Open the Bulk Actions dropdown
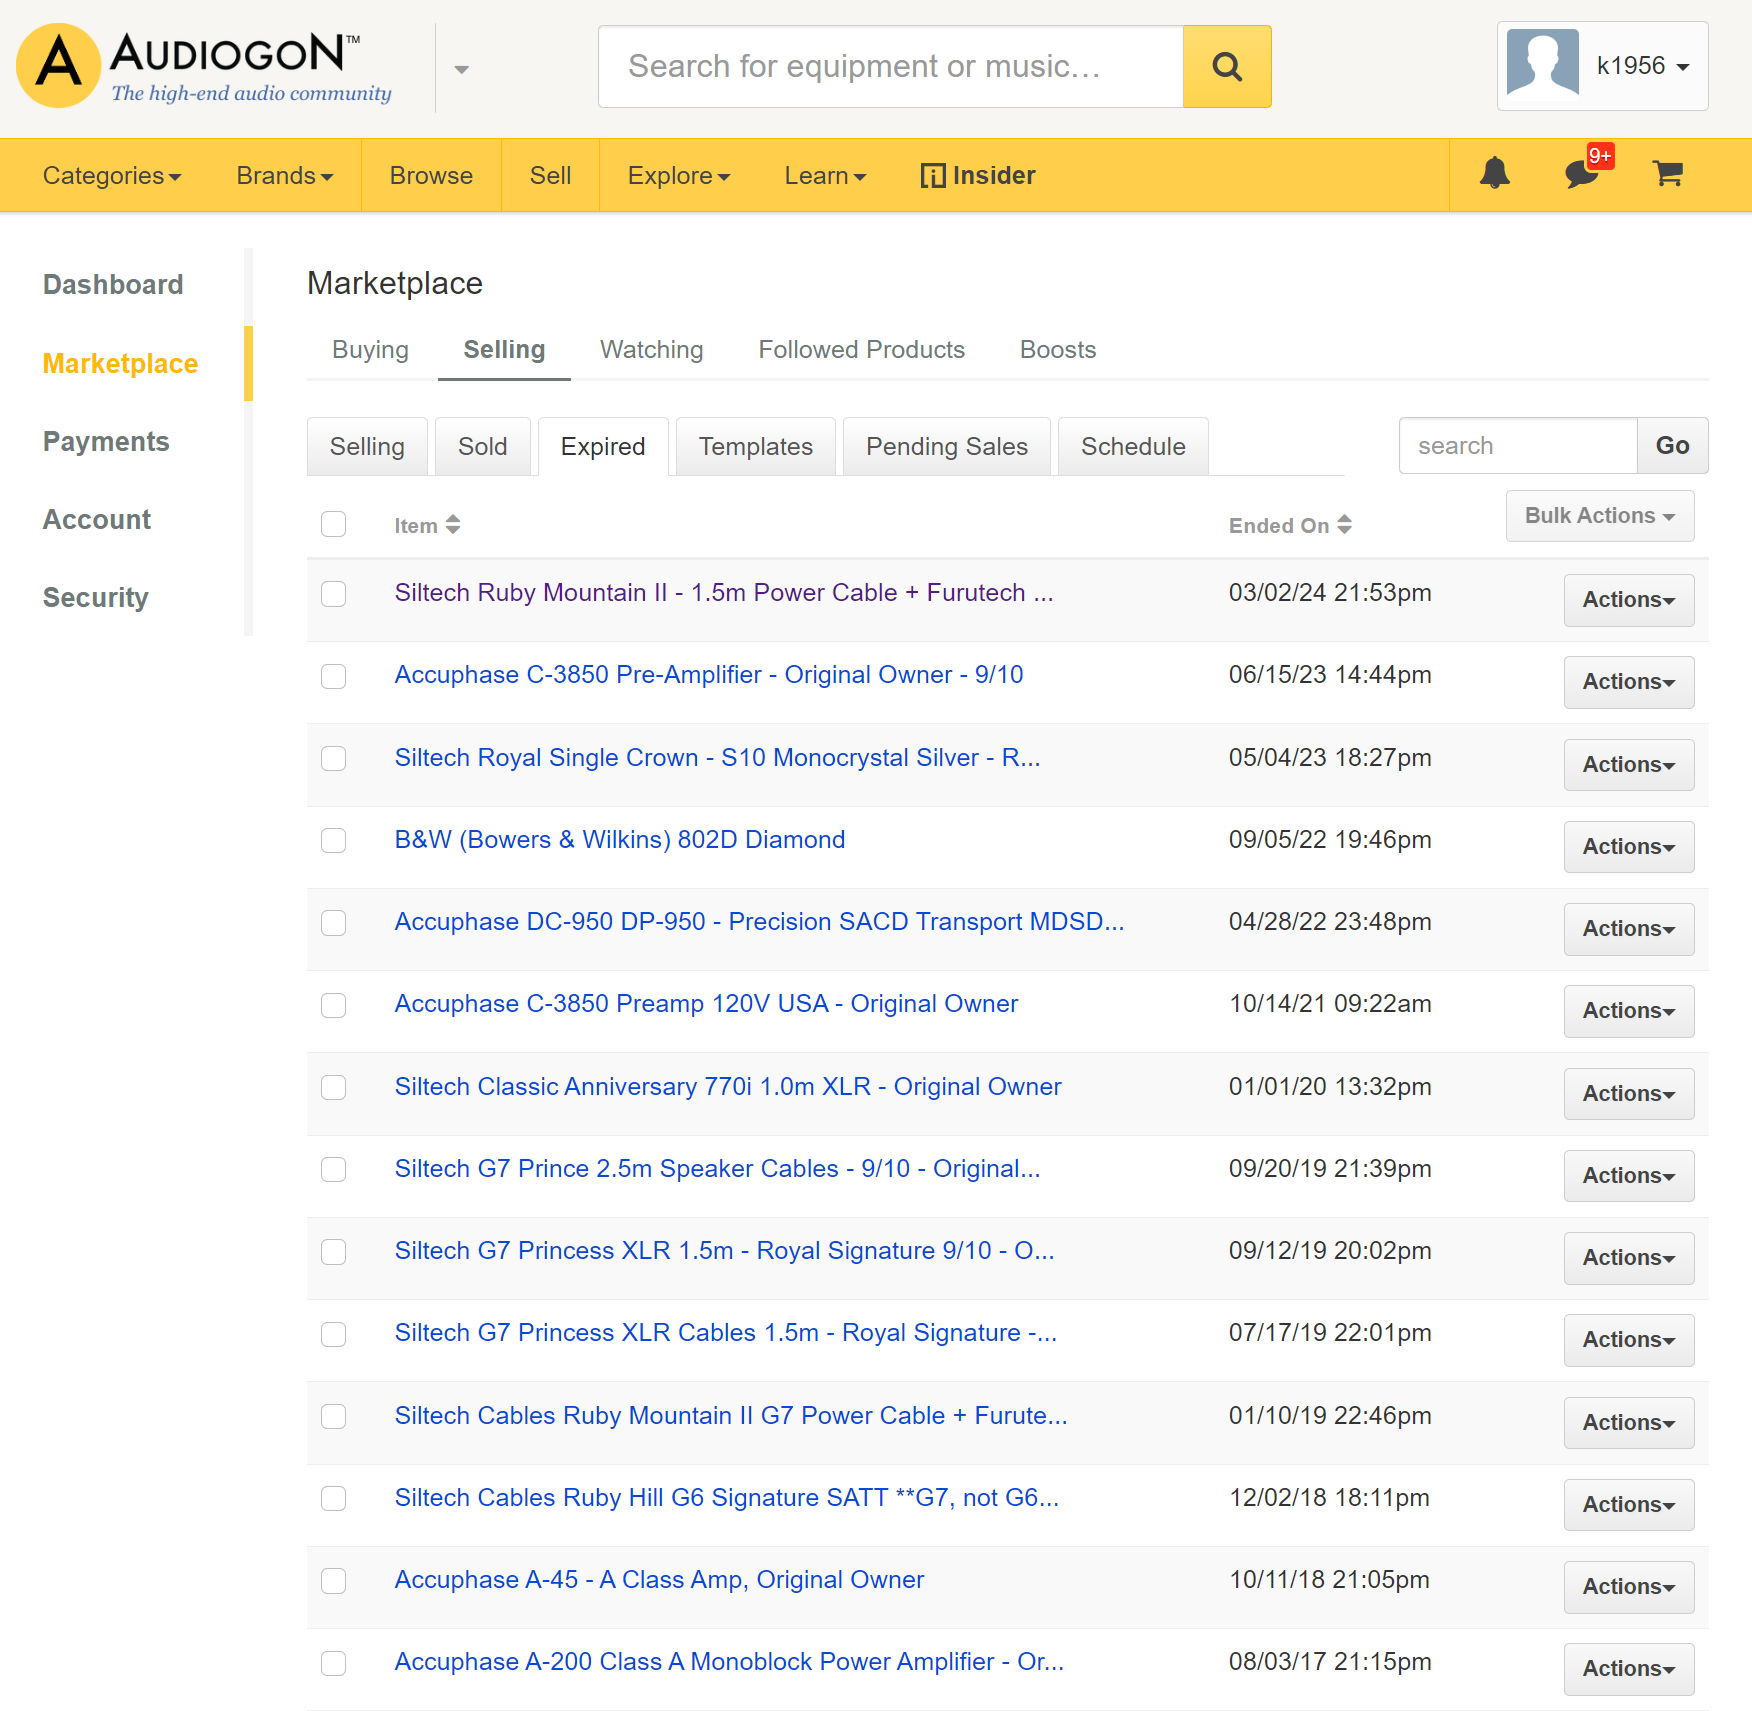1752x1711 pixels. 1599,516
